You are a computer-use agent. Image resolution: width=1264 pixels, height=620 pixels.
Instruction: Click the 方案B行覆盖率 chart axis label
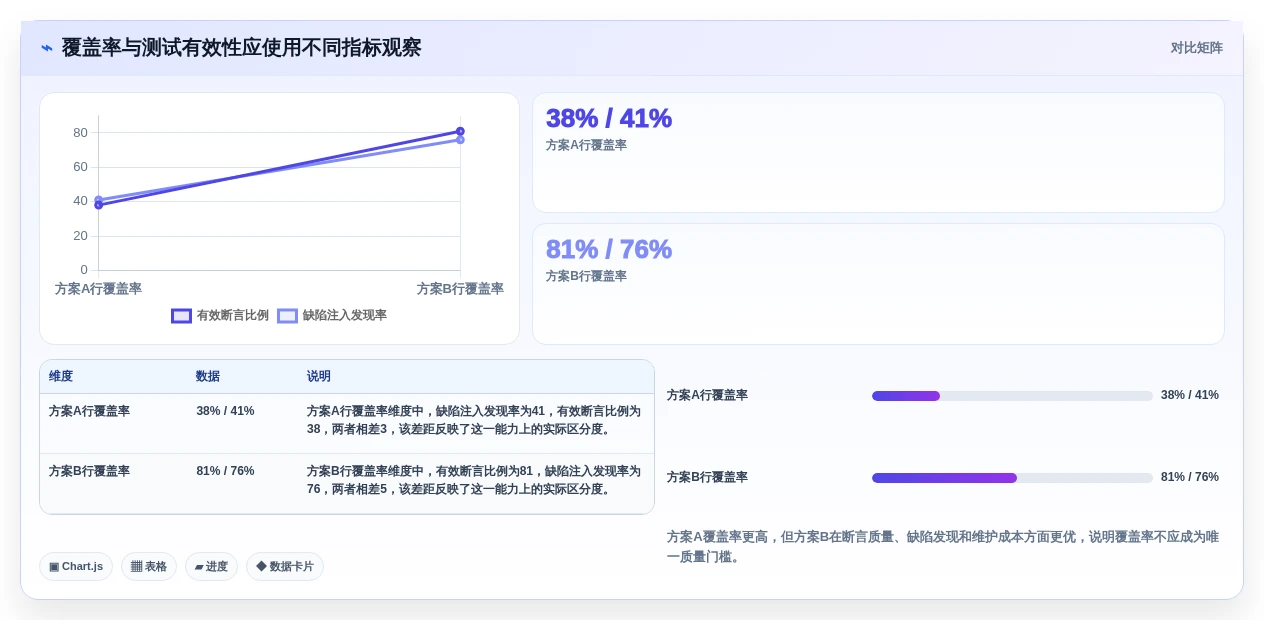pos(460,289)
